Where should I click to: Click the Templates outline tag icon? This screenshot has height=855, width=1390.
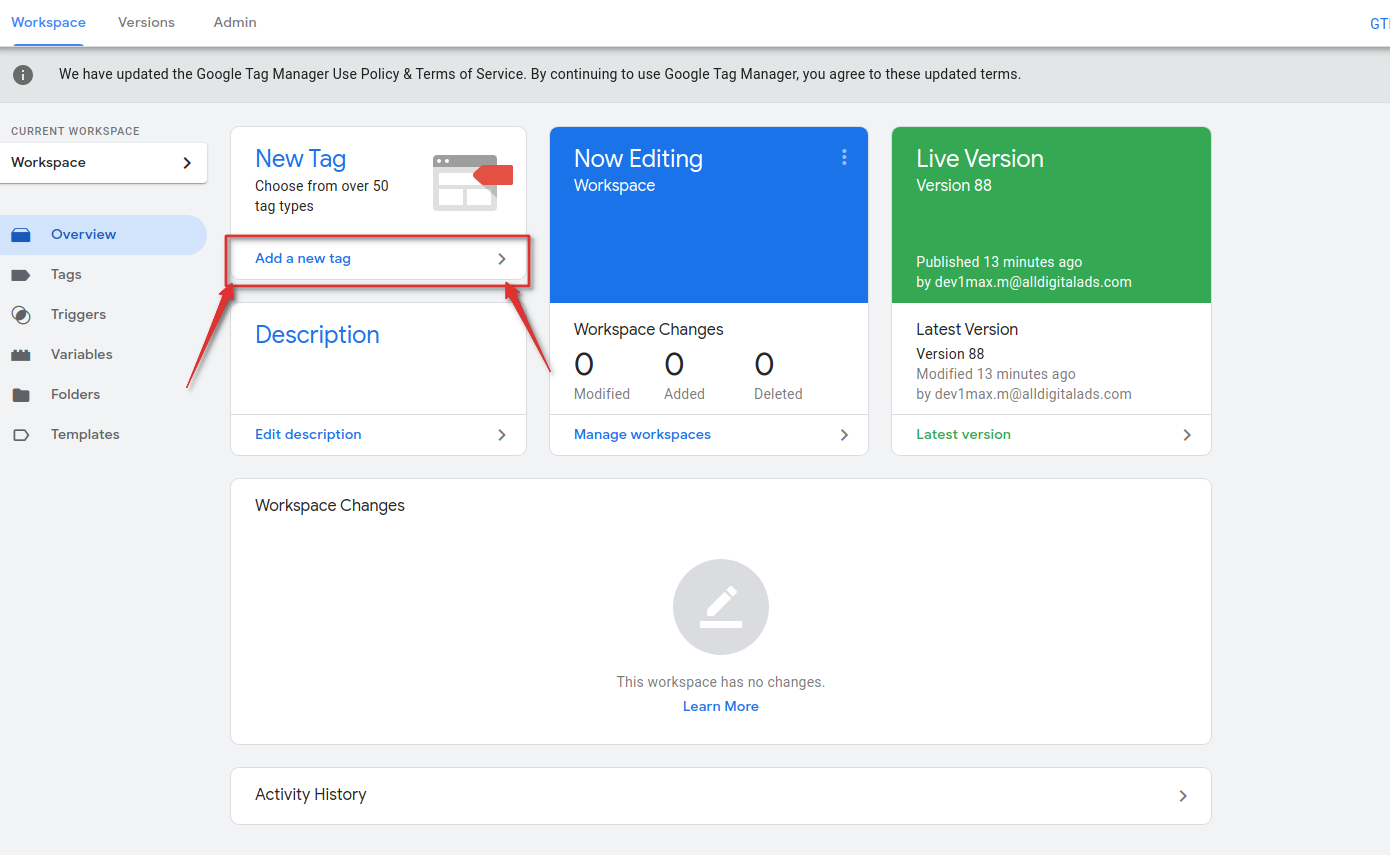[x=21, y=435]
